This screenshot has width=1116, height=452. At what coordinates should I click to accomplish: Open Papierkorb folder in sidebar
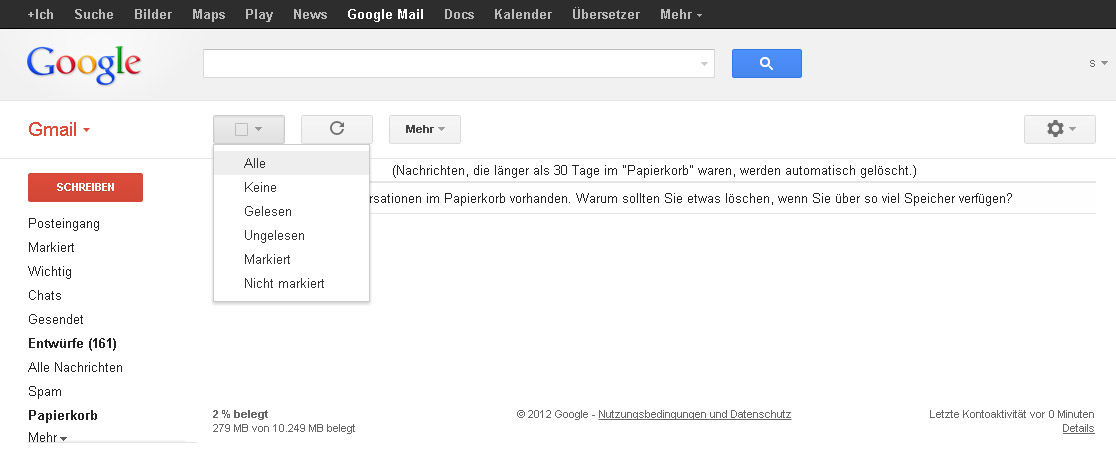(x=63, y=416)
